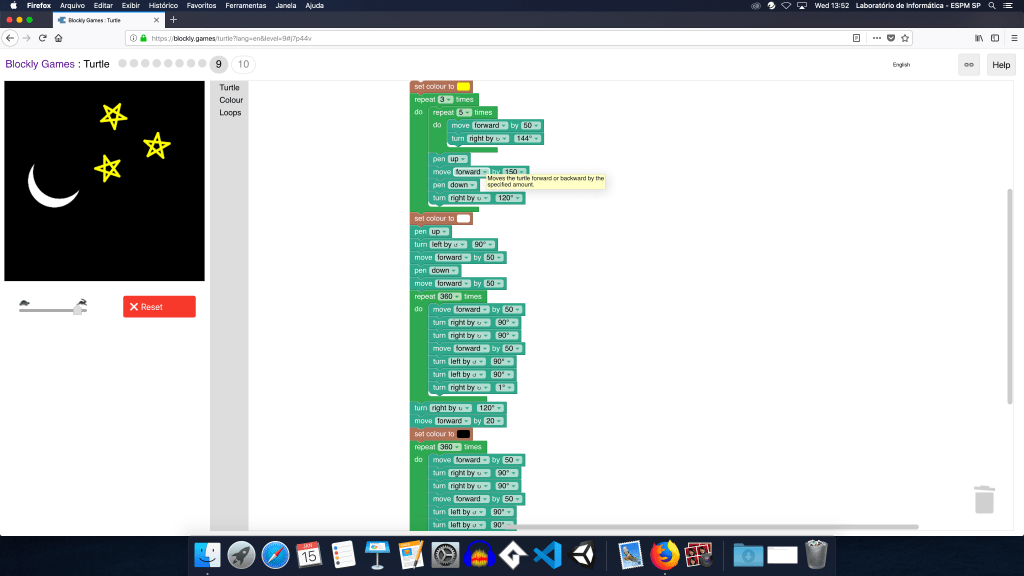Image resolution: width=1024 pixels, height=576 pixels.
Task: Open Safari from the dock
Action: coord(275,553)
